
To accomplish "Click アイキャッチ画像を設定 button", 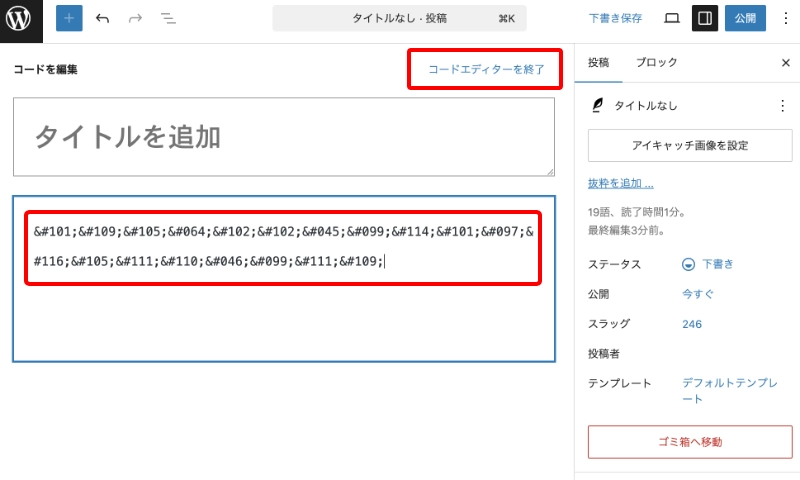I will pos(690,145).
